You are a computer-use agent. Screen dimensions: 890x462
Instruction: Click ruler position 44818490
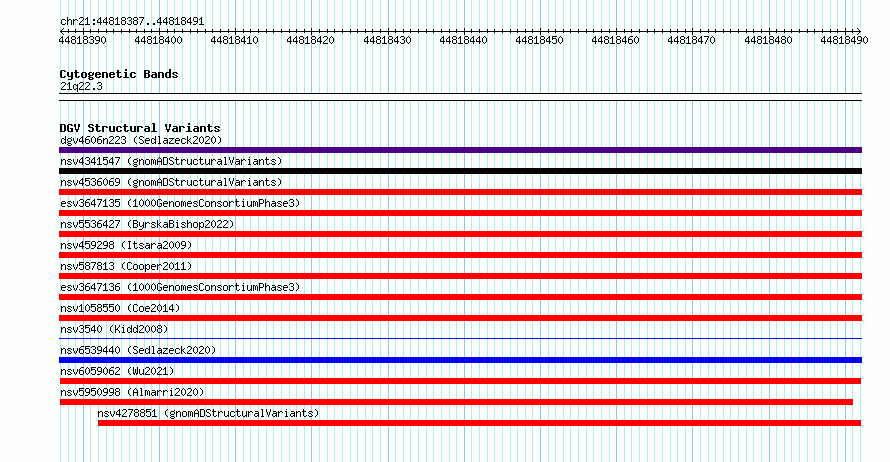844,40
